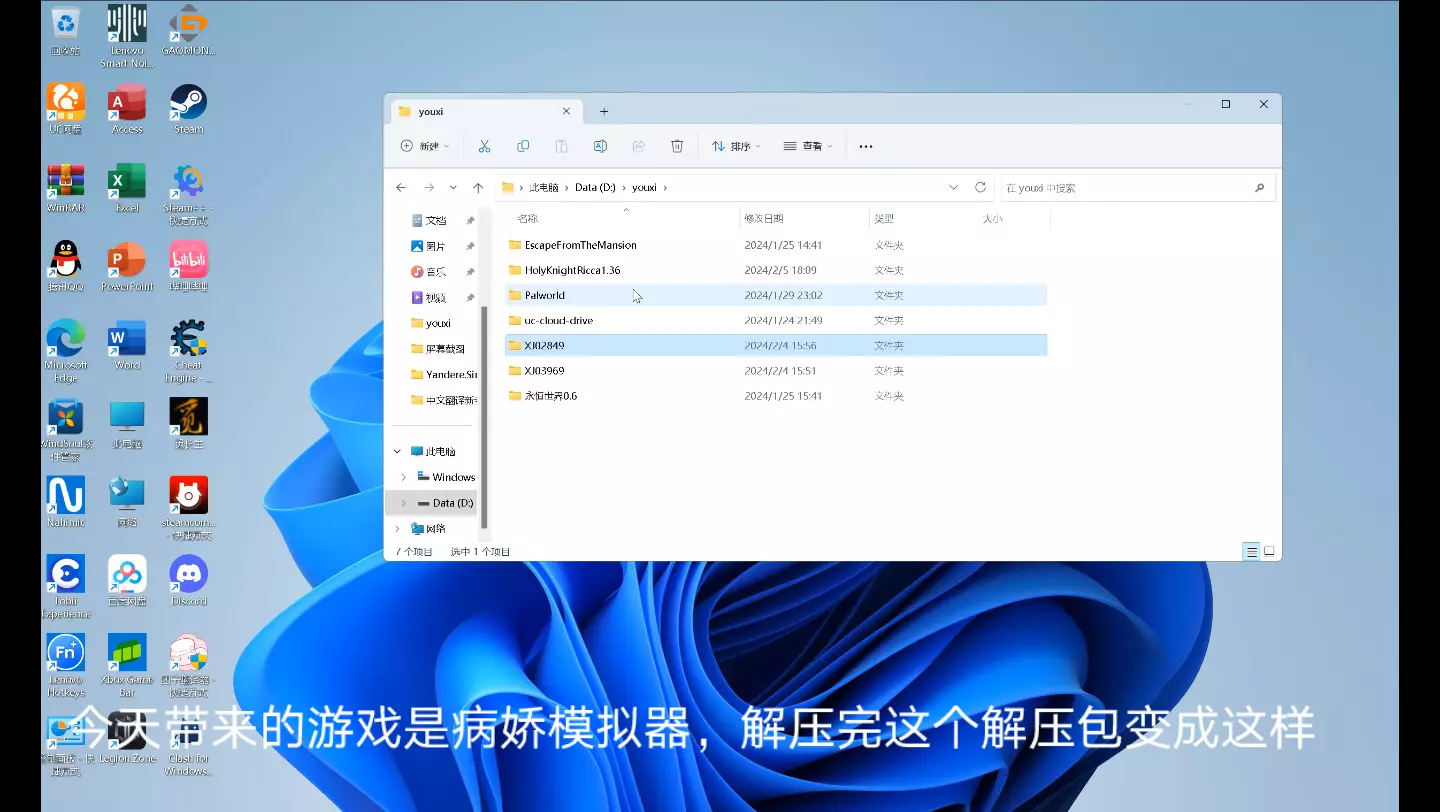Select the XJ03969 folder
1440x812 pixels.
[776, 370]
